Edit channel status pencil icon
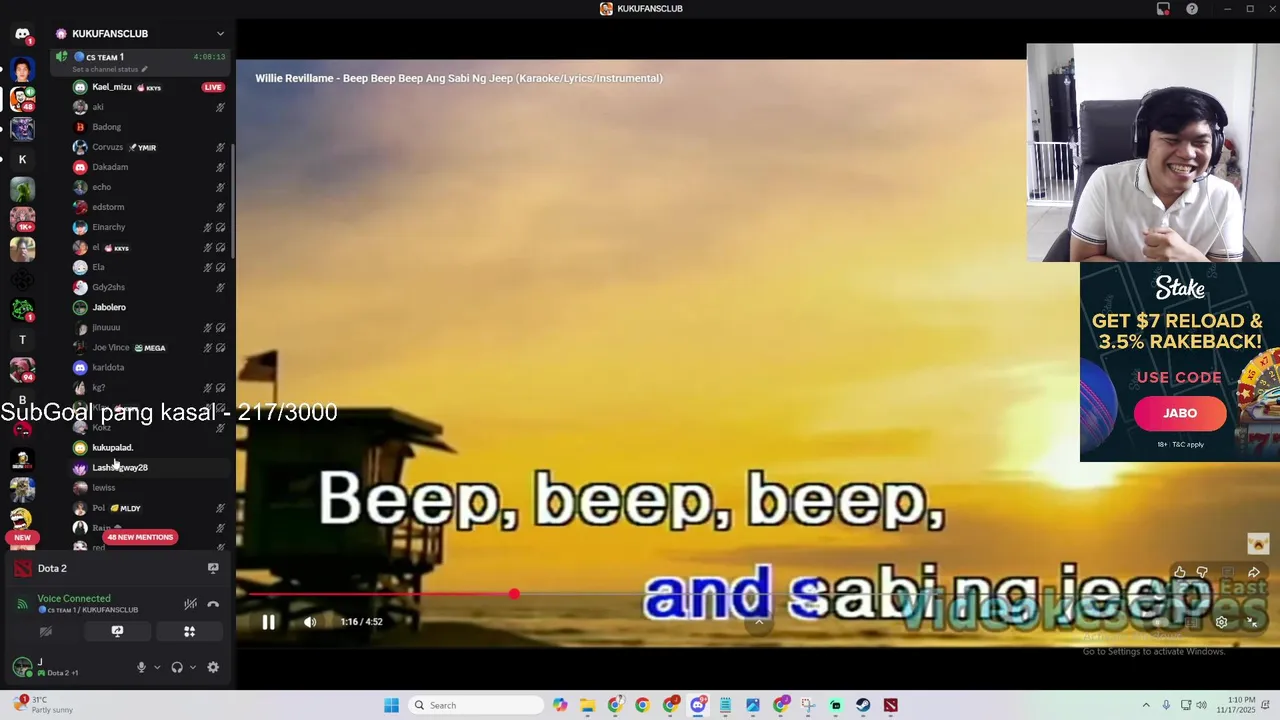1280x720 pixels. 144,70
